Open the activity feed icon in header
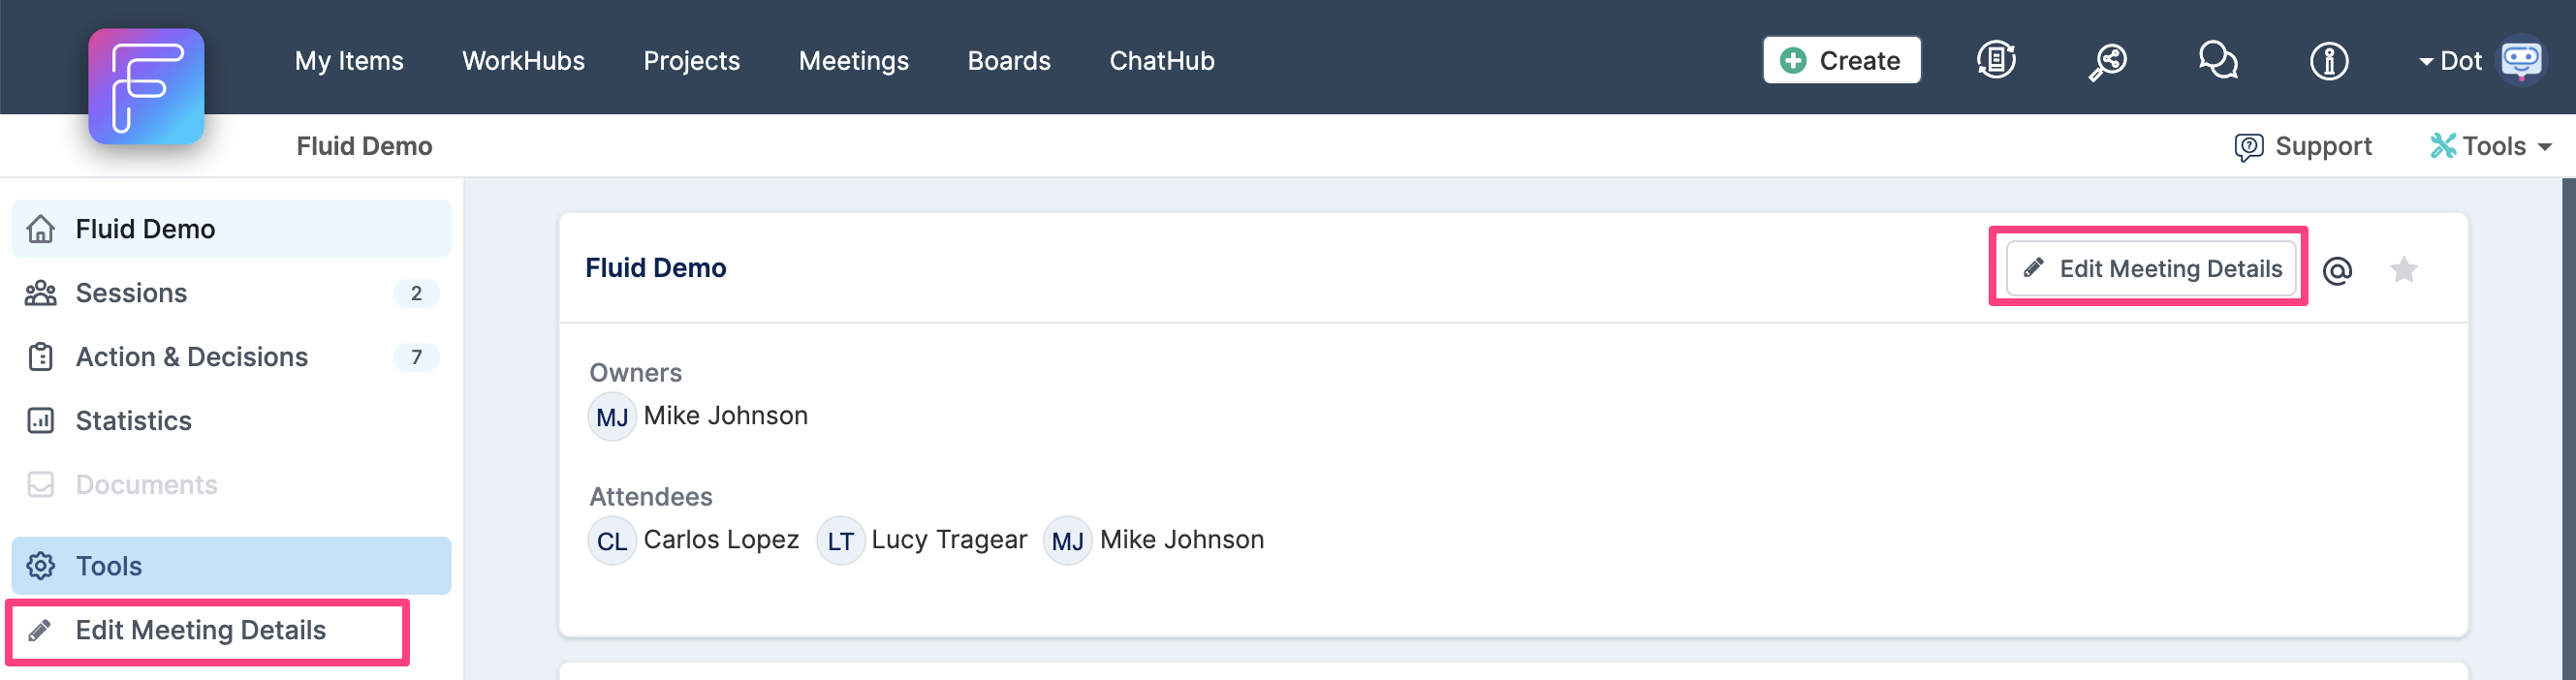This screenshot has width=2576, height=680. point(1996,60)
